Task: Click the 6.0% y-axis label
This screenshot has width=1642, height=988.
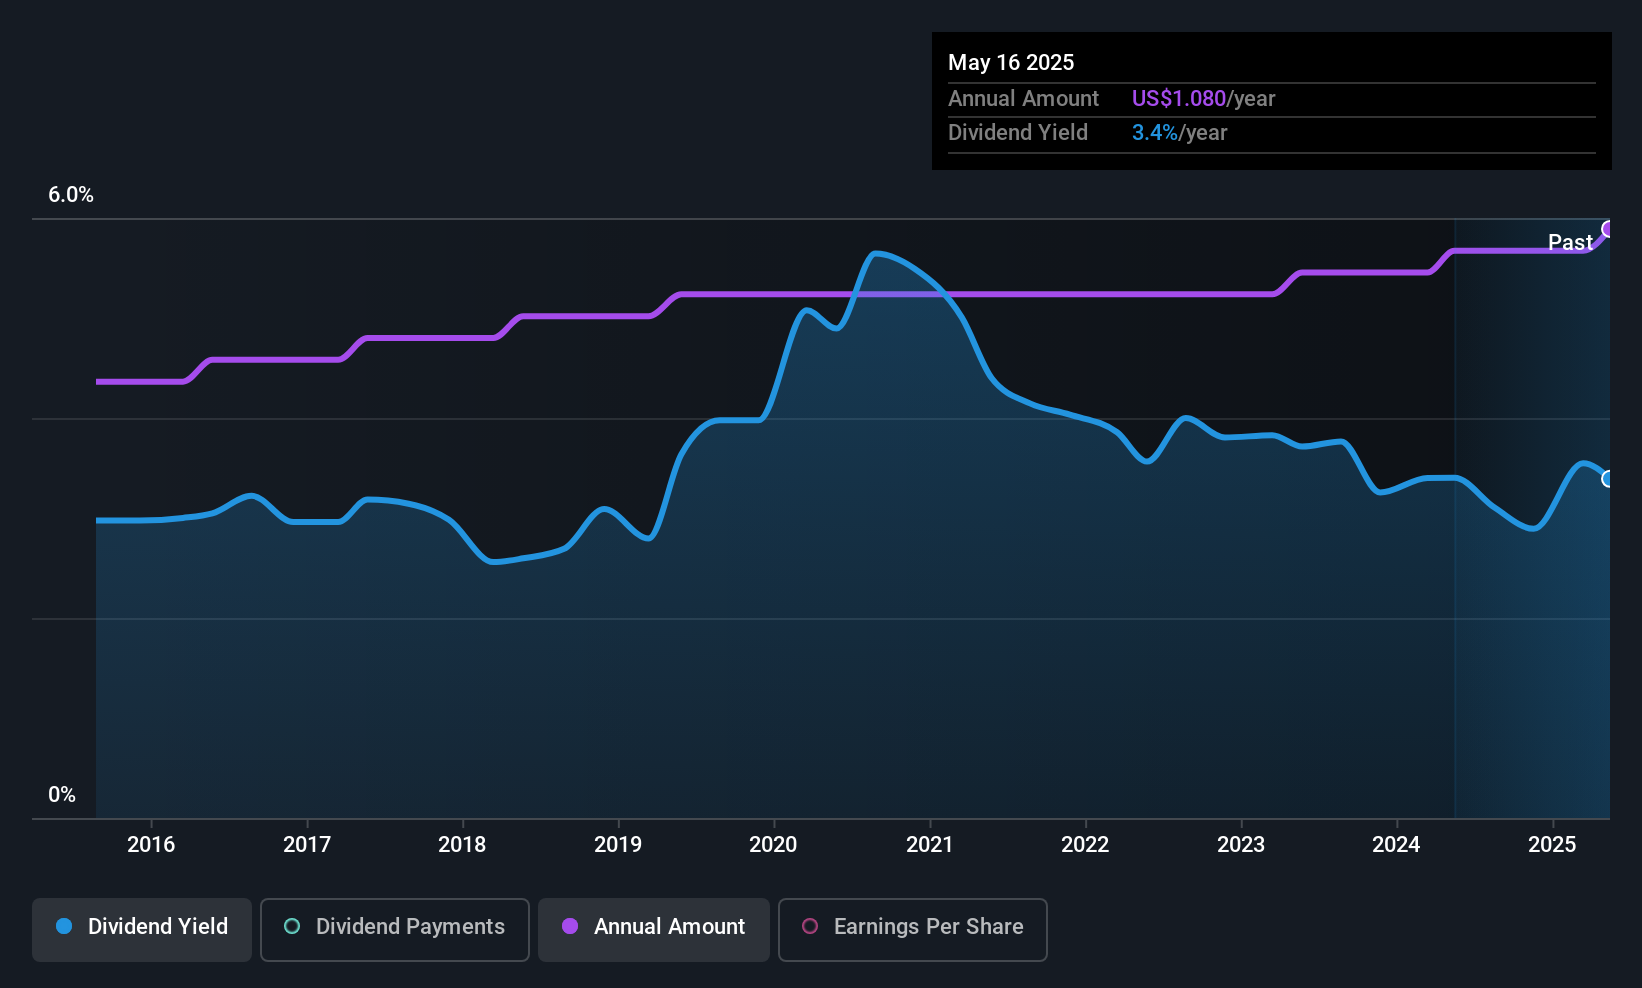Action: (71, 195)
